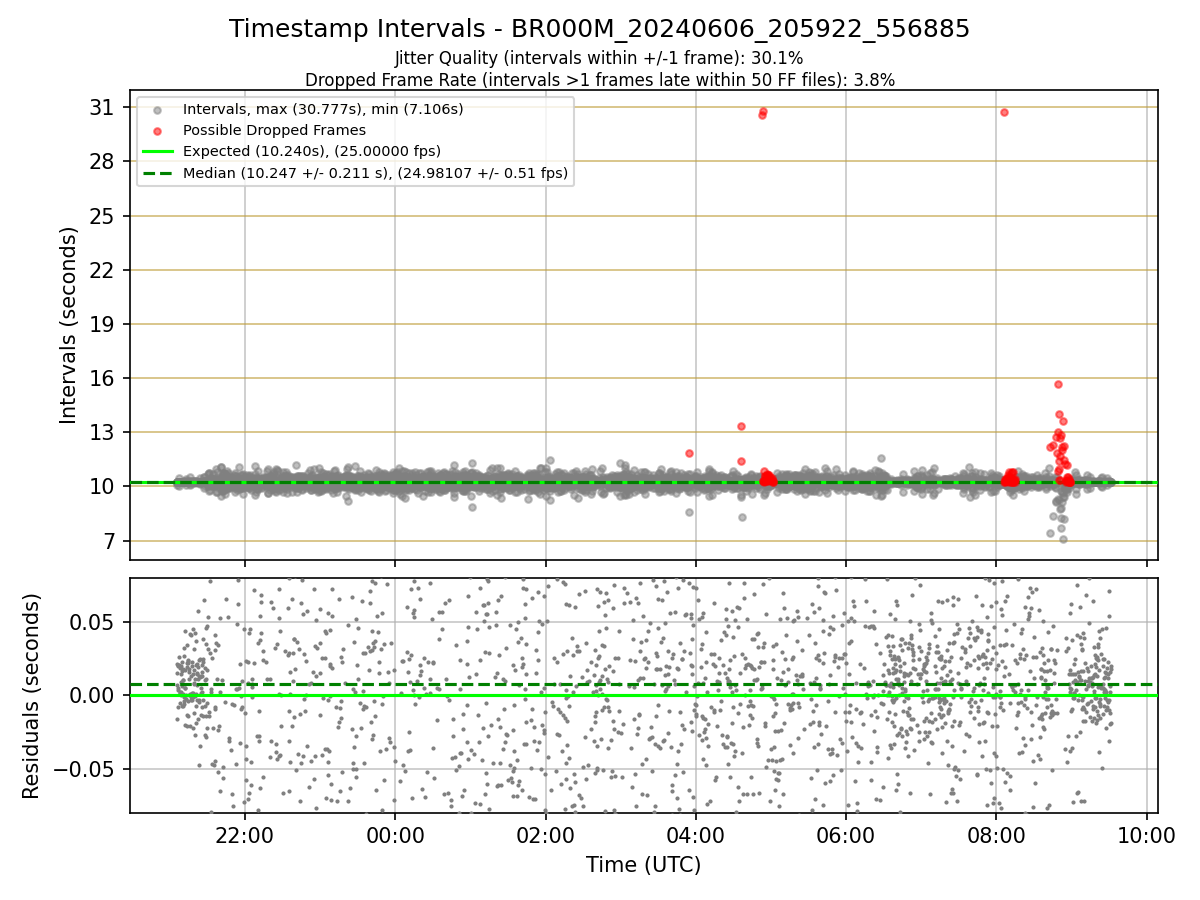Select the 'Jitter Quality' subtitle line showing 30.1%
The height and width of the screenshot is (900, 1200).
(599, 59)
